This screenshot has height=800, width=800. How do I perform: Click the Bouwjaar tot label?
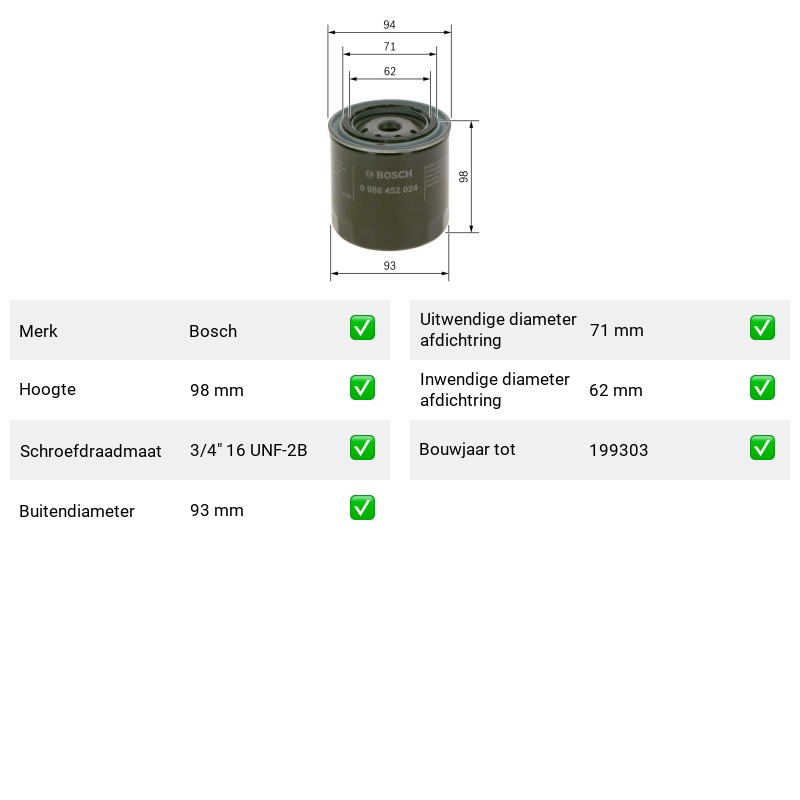pyautogui.click(x=467, y=449)
